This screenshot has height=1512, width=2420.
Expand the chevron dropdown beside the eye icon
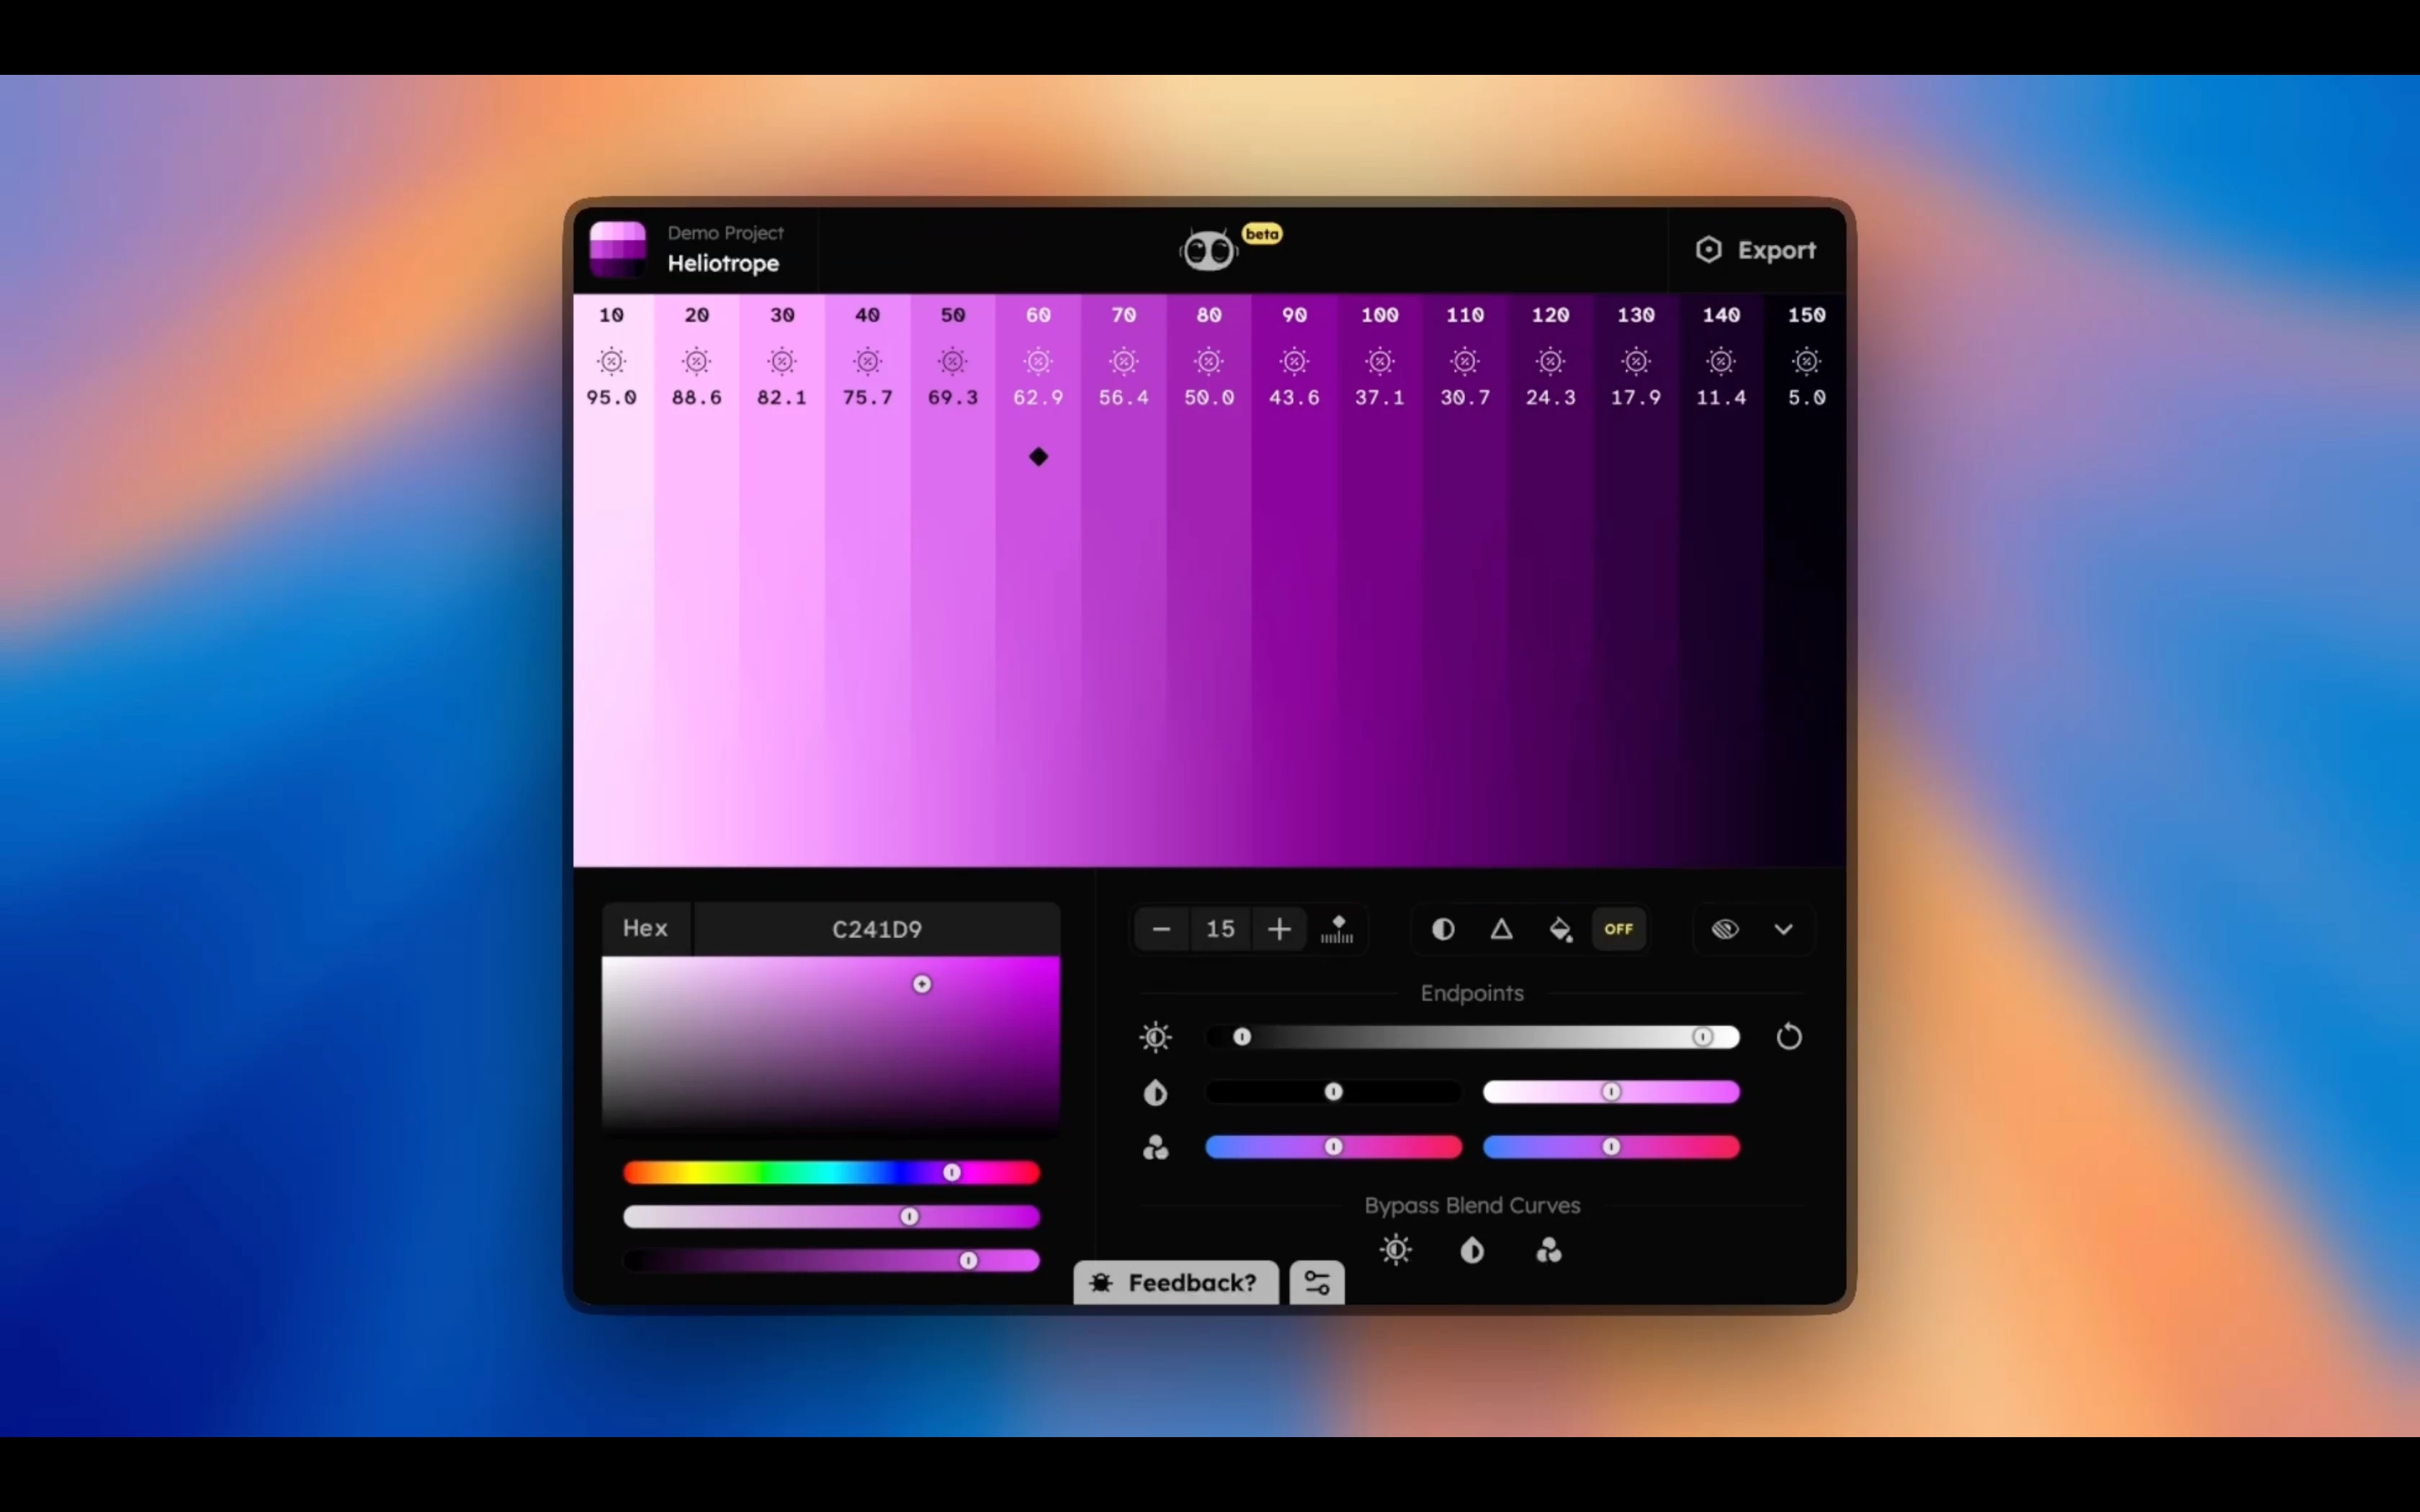pos(1783,929)
